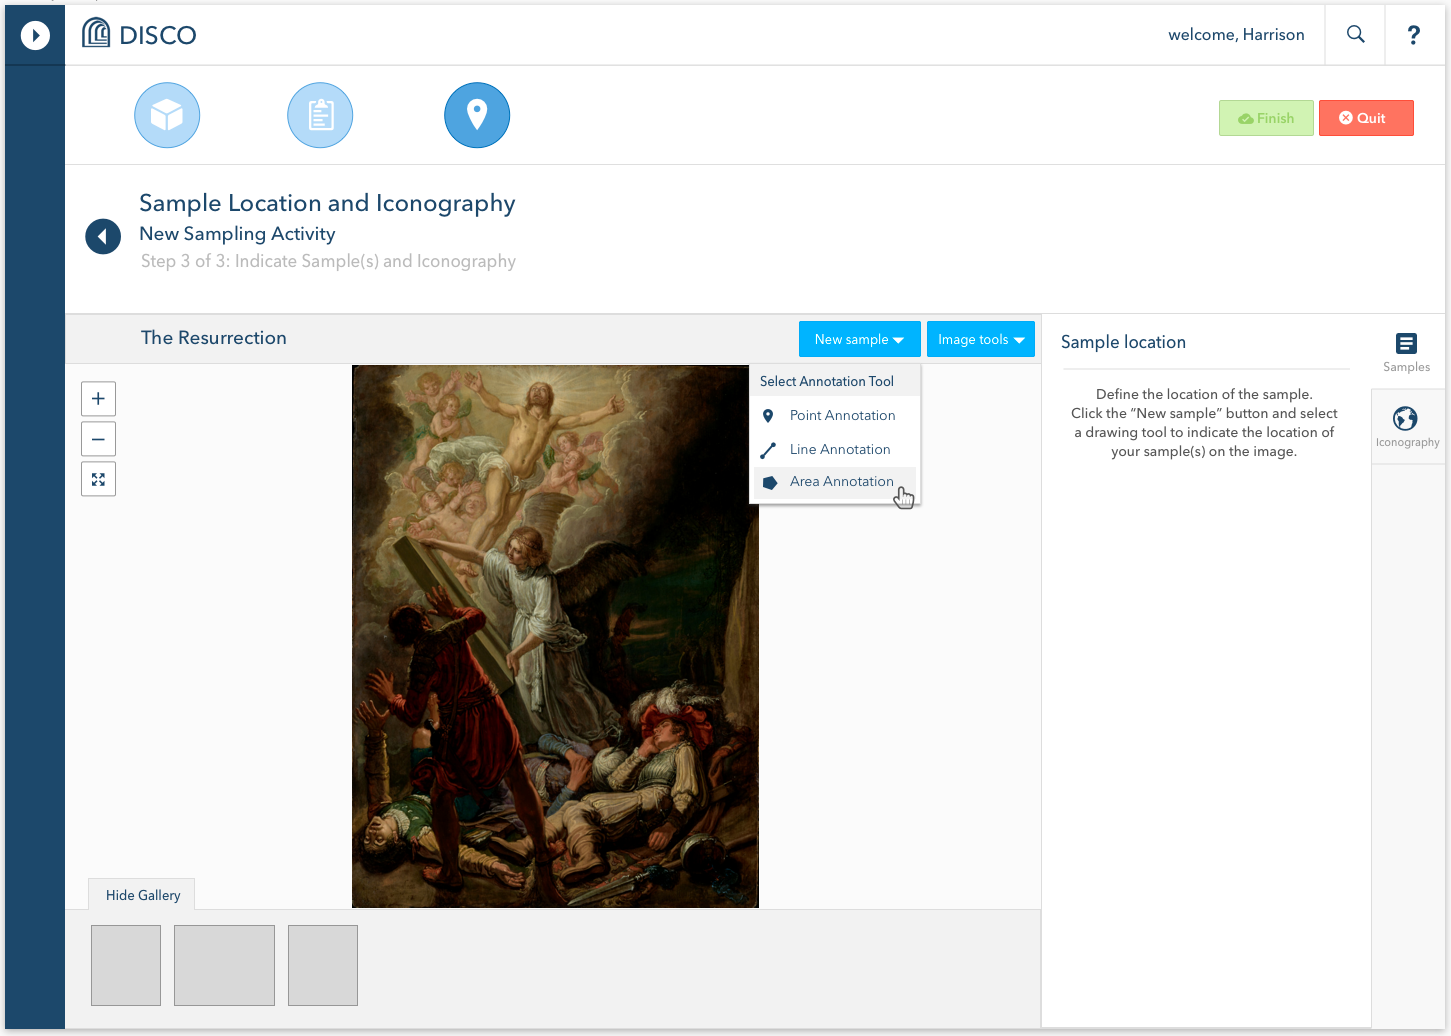Open the Samples panel icon
1451x1036 pixels.
tap(1406, 344)
